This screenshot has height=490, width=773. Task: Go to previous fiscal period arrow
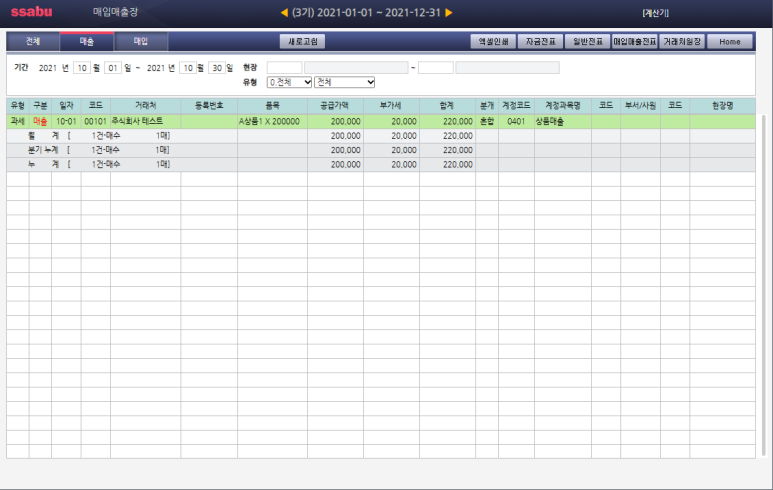(284, 13)
